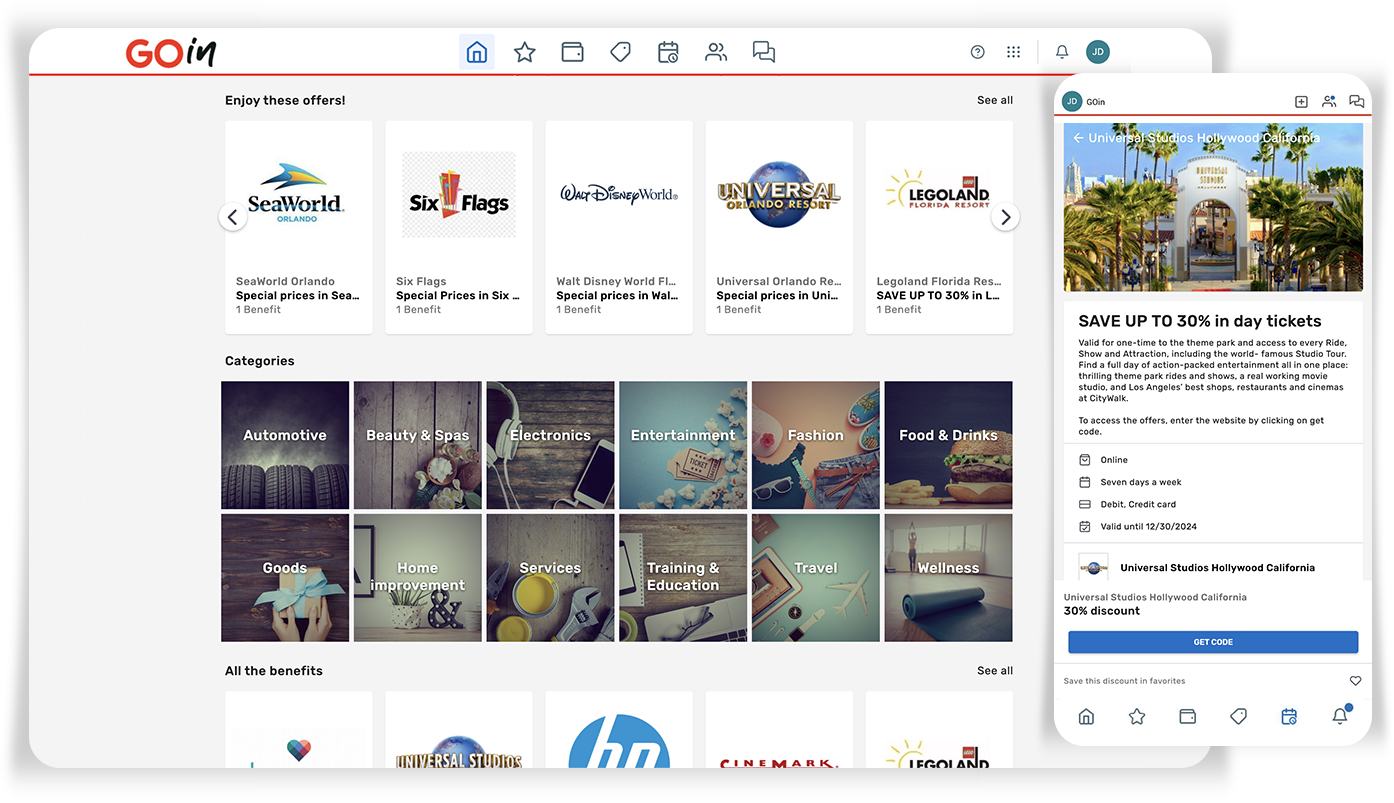Screen dimensions: 1394x803
Task: Open the Universal Orlando Resort offer card
Action: [x=779, y=228]
